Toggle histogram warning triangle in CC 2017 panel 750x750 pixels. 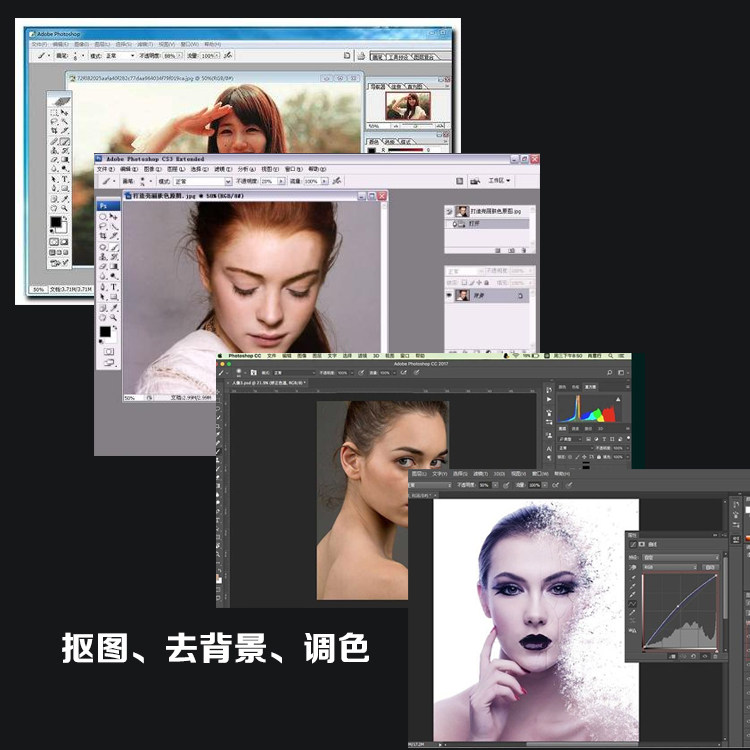(x=618, y=399)
